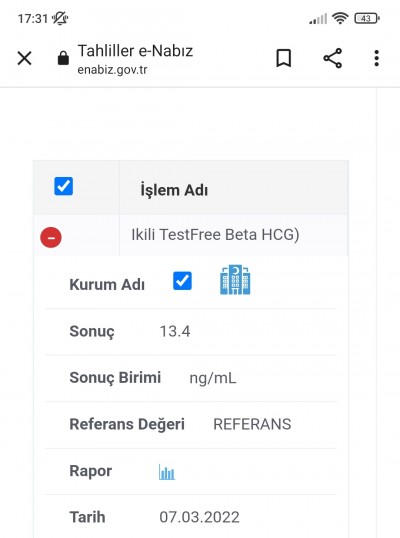
Task: Tap the muted notifications bell icon
Action: pyautogui.click(x=60, y=18)
